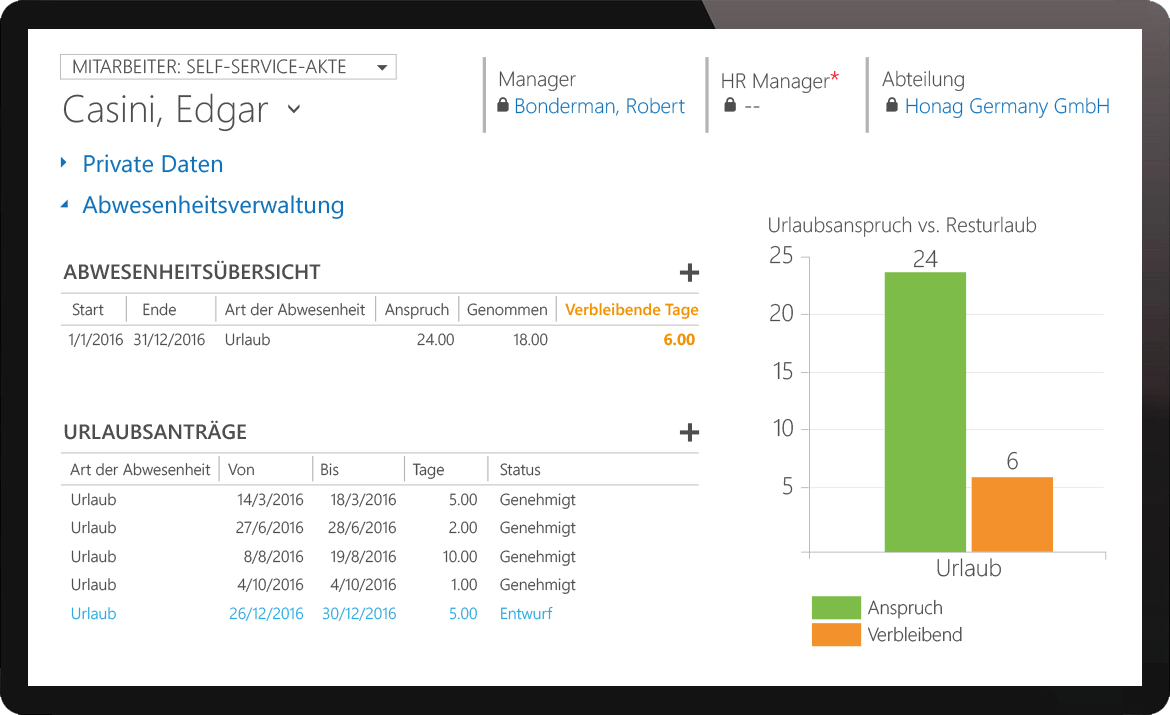Open the chevron menu next to Casini, Edgar
The image size is (1170, 715).
(294, 109)
